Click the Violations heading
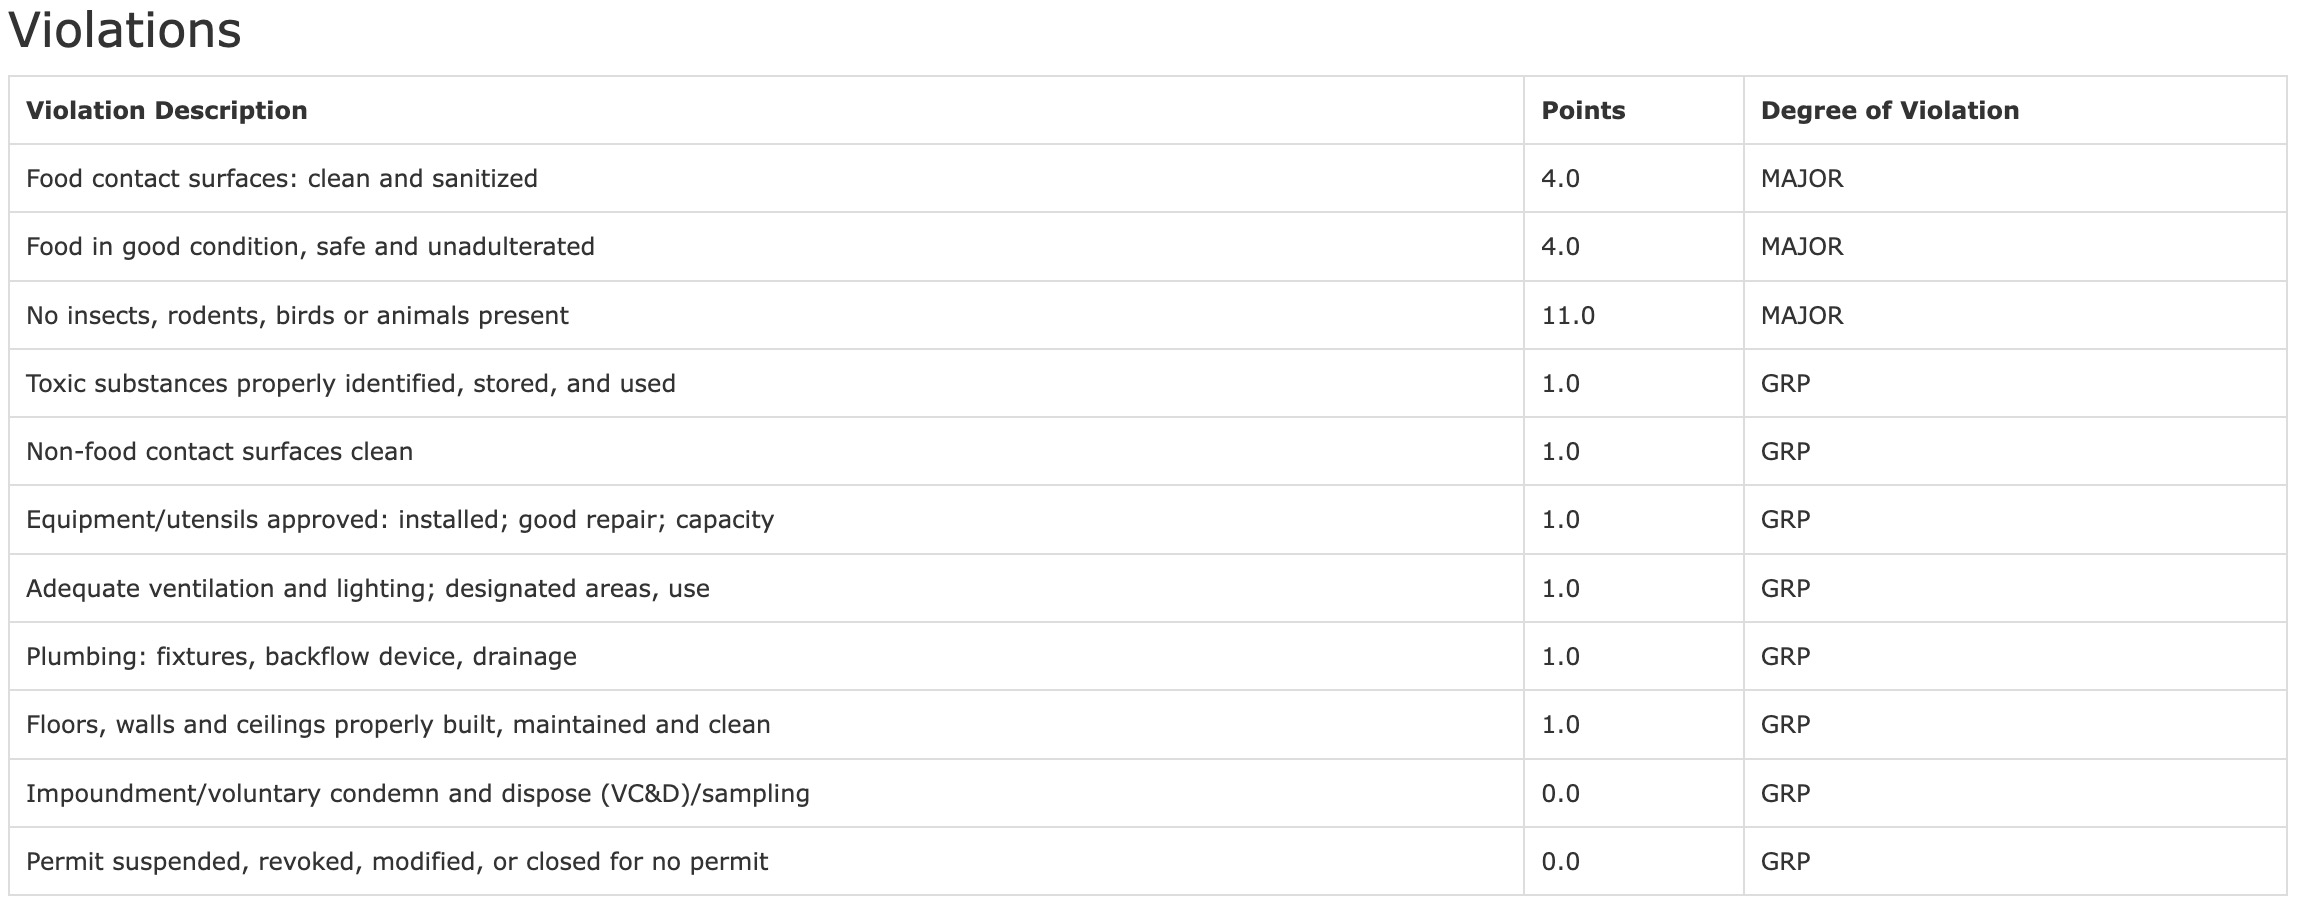 point(125,30)
